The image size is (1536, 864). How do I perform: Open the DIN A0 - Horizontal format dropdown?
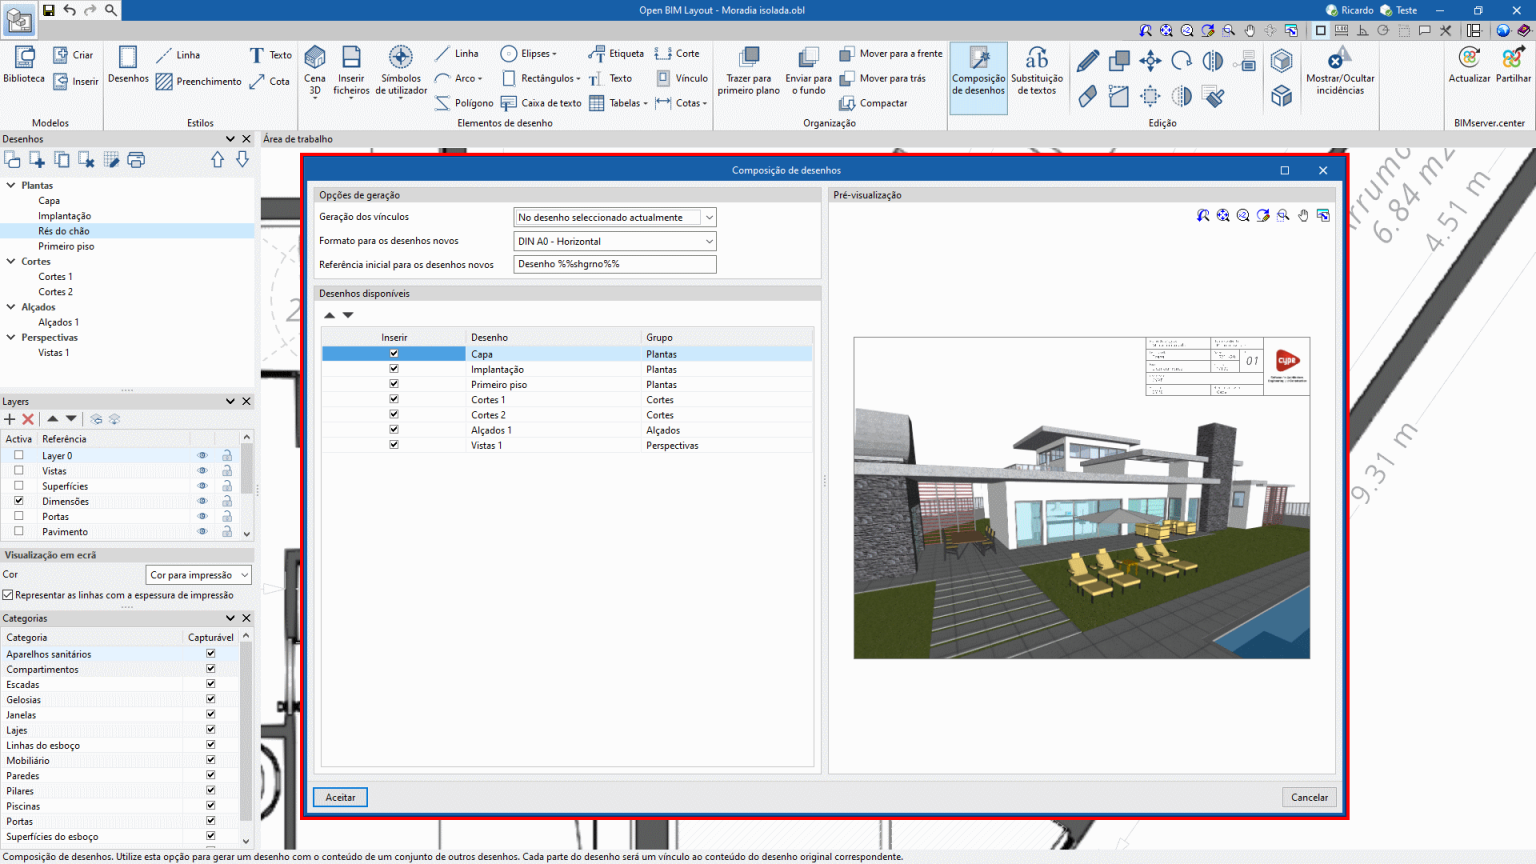tap(708, 241)
